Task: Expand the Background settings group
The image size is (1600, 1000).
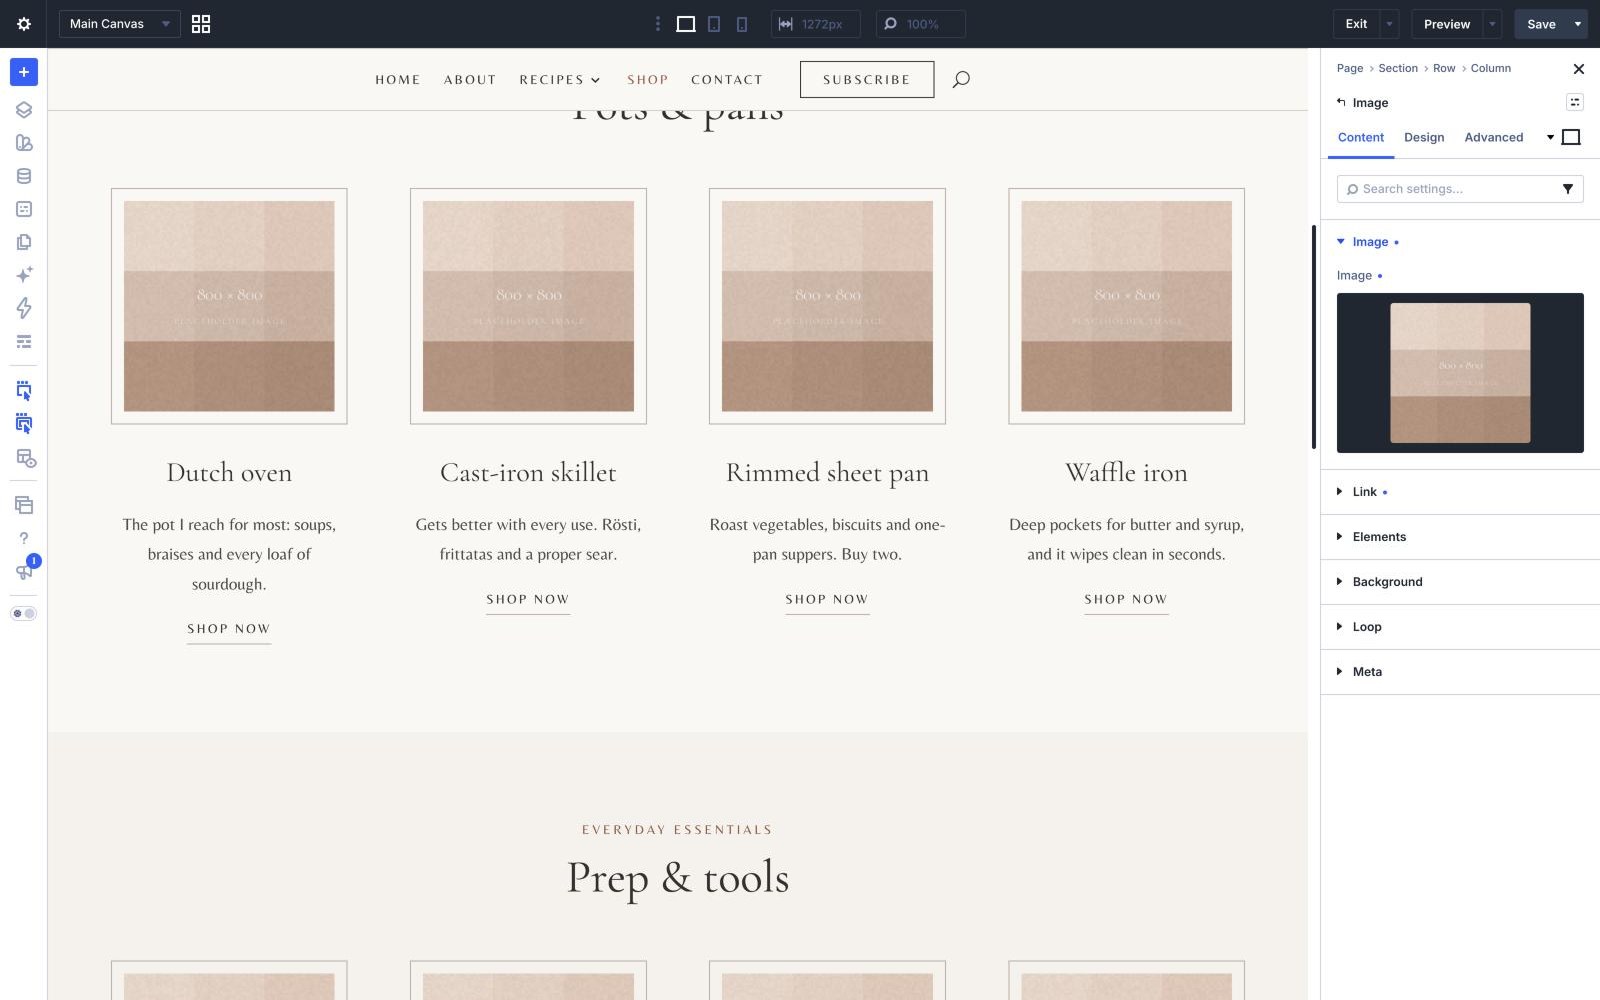Action: (x=1460, y=582)
